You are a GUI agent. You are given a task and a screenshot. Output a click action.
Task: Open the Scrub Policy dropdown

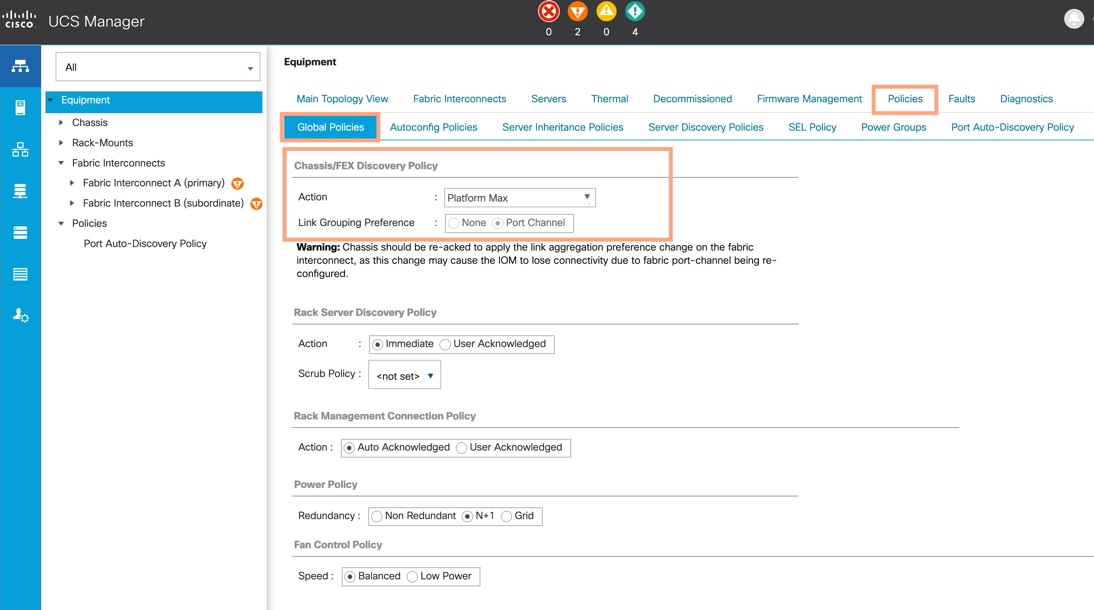(405, 375)
